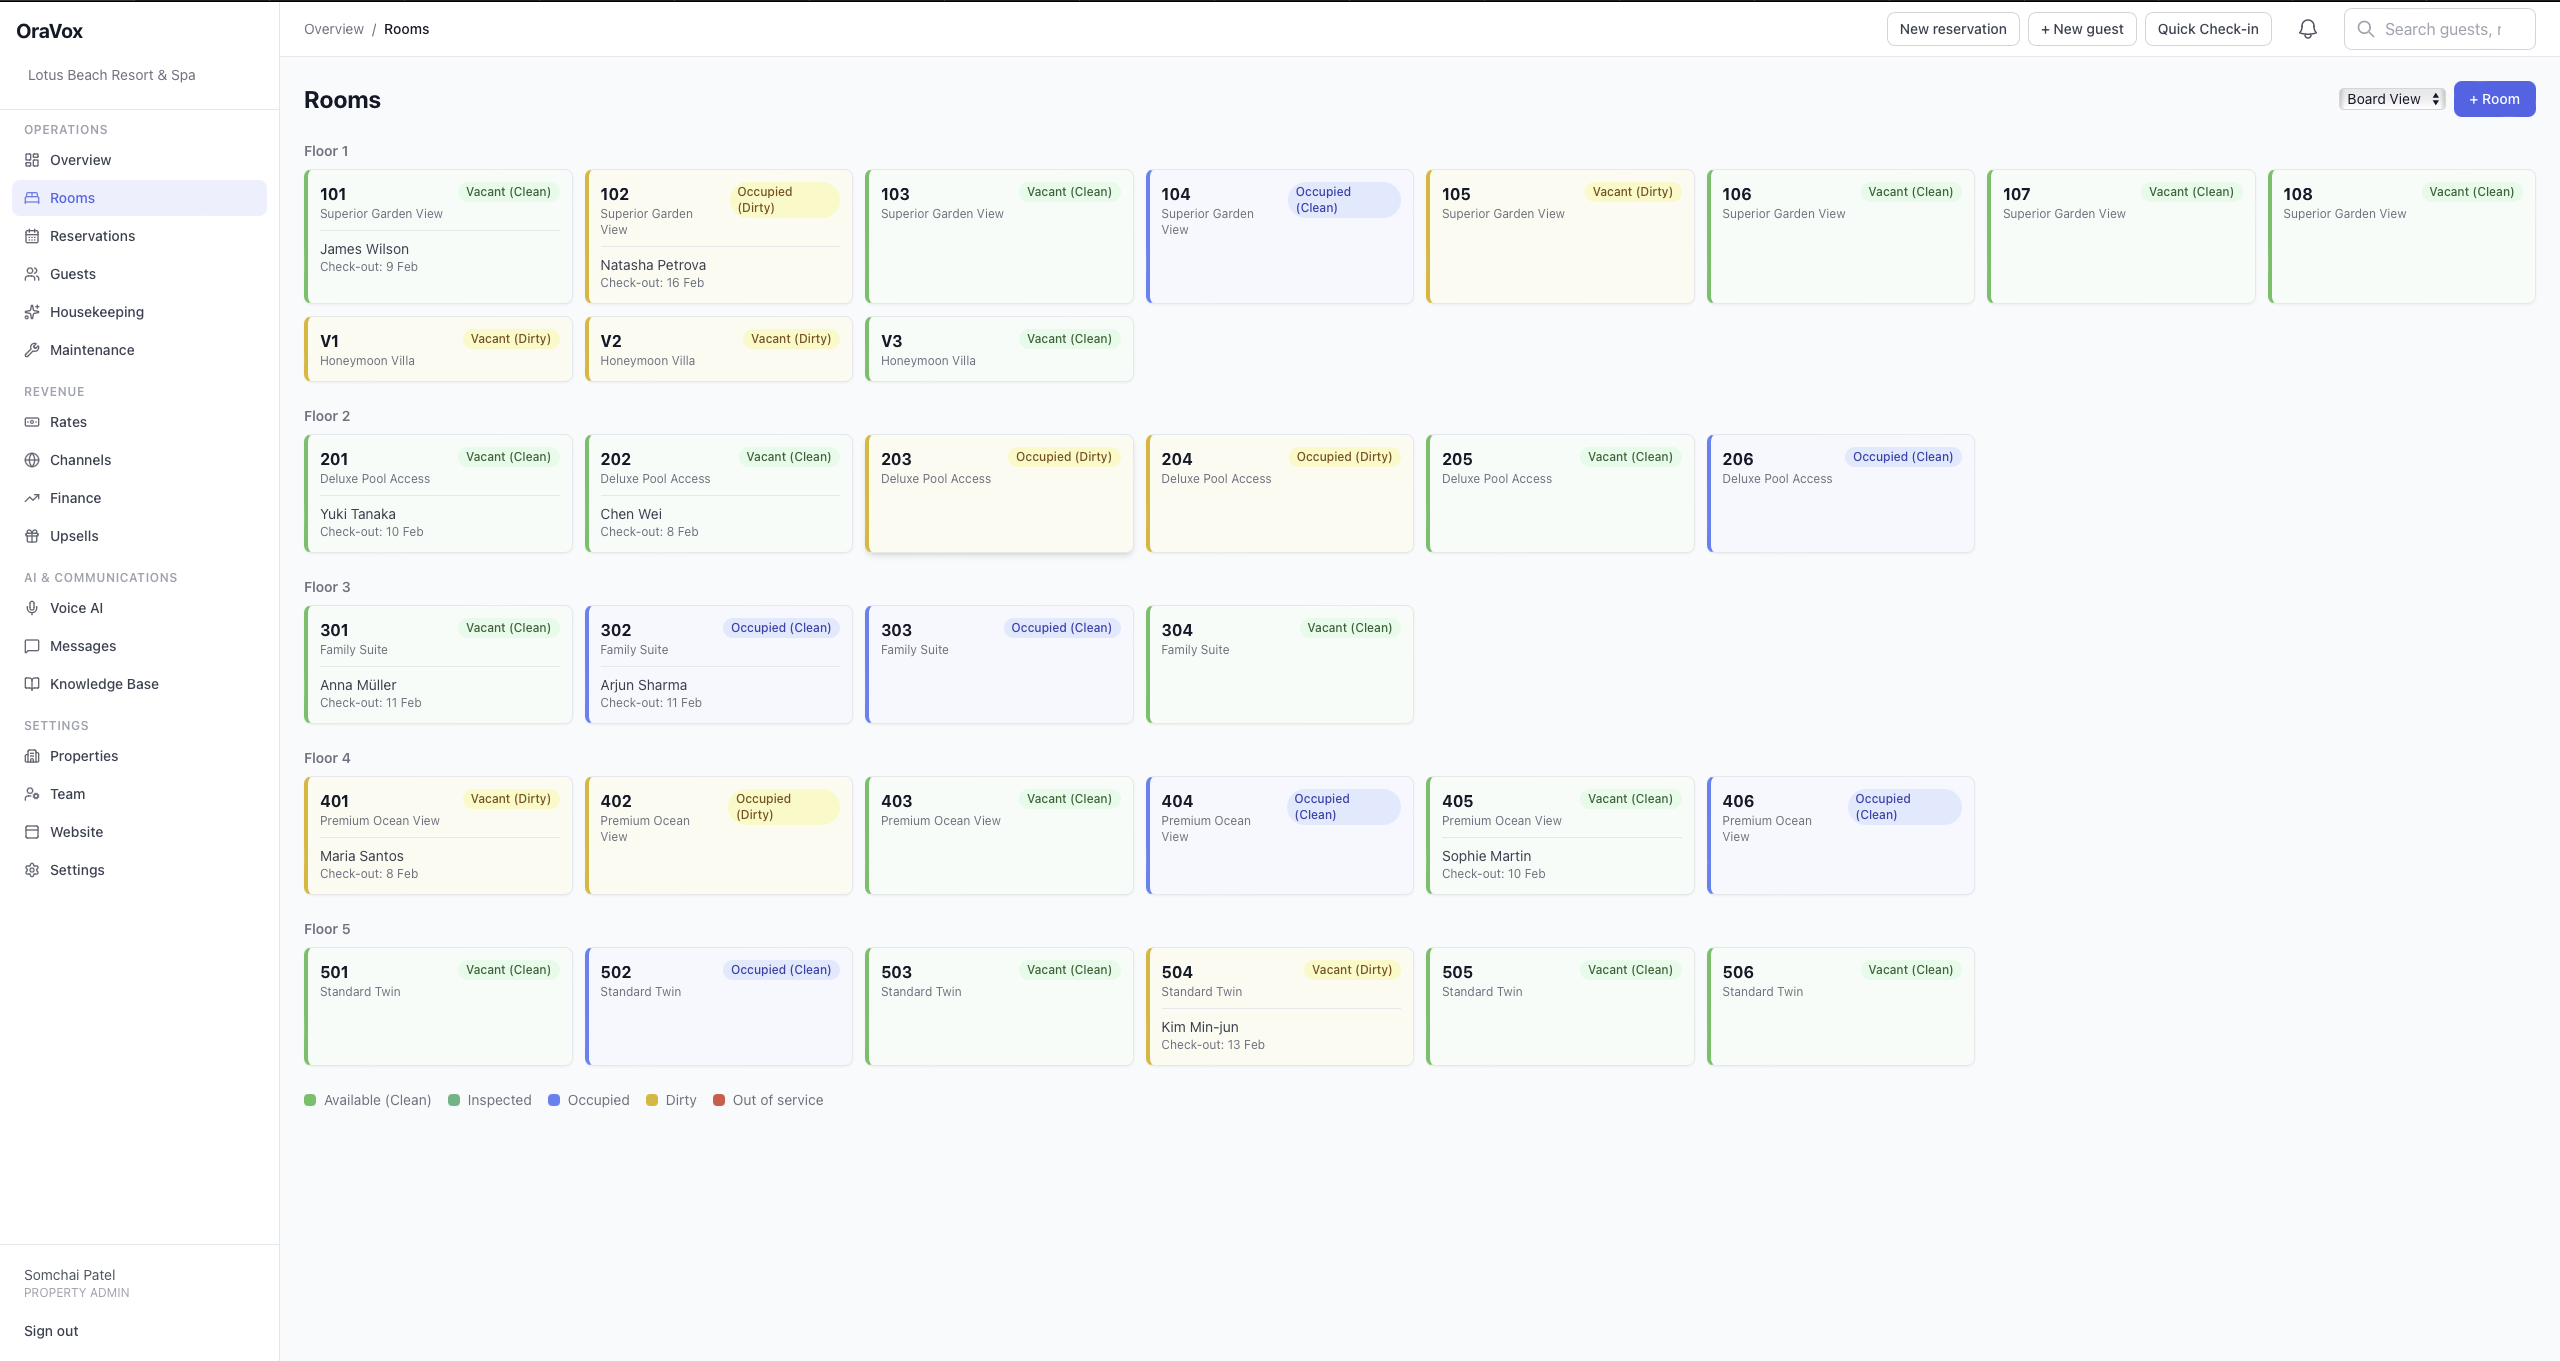Click the Upsells gift icon

(31, 535)
